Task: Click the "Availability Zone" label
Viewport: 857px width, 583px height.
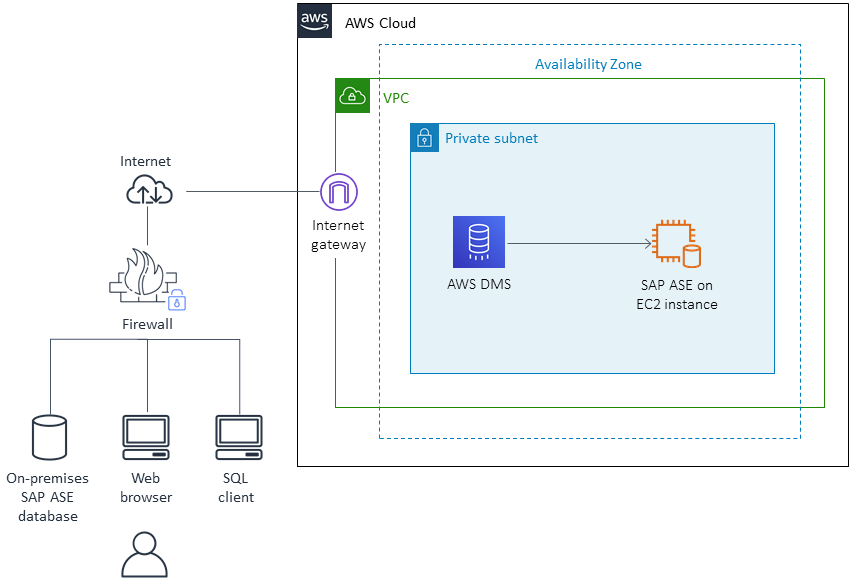Action: 588,64
